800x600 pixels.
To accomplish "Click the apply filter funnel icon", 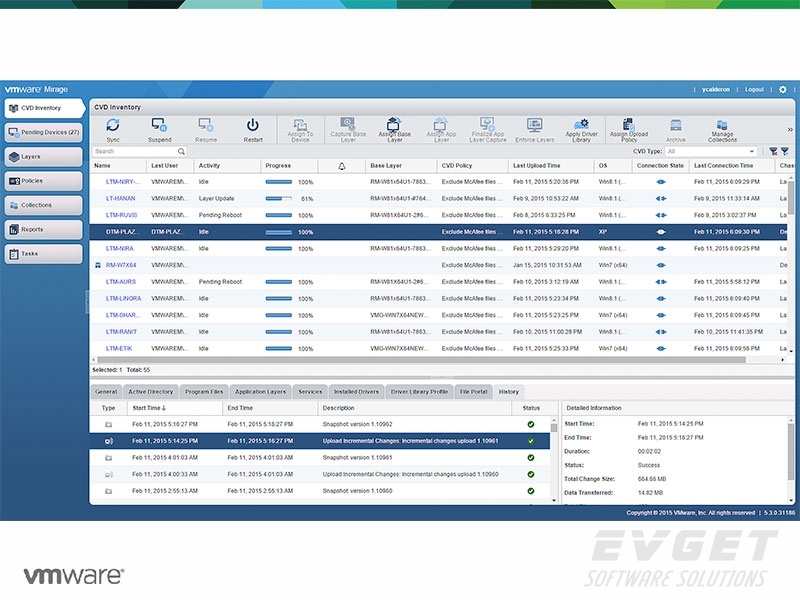I will tap(785, 152).
